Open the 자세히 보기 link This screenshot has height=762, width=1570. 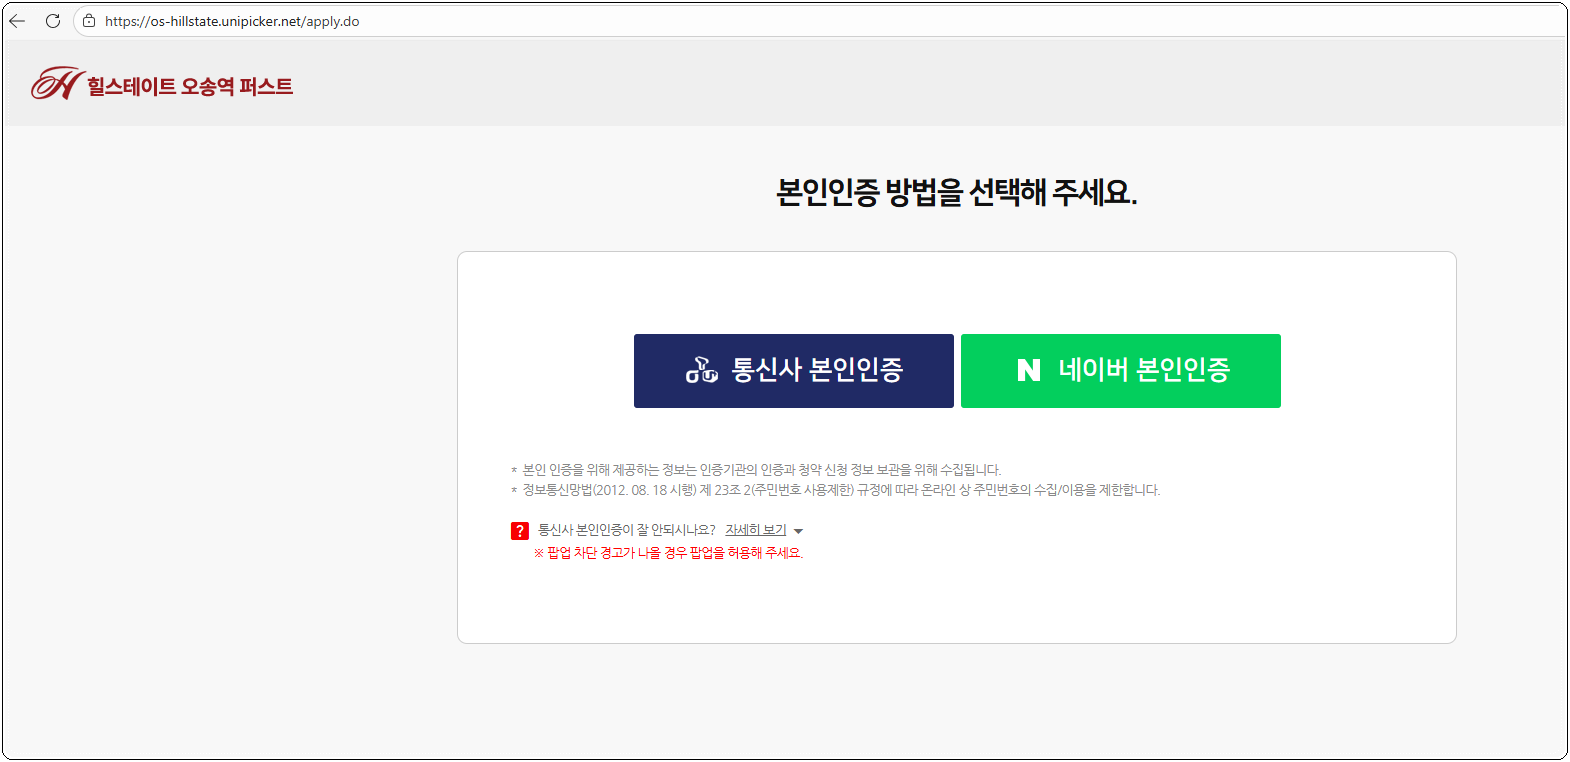tap(756, 530)
